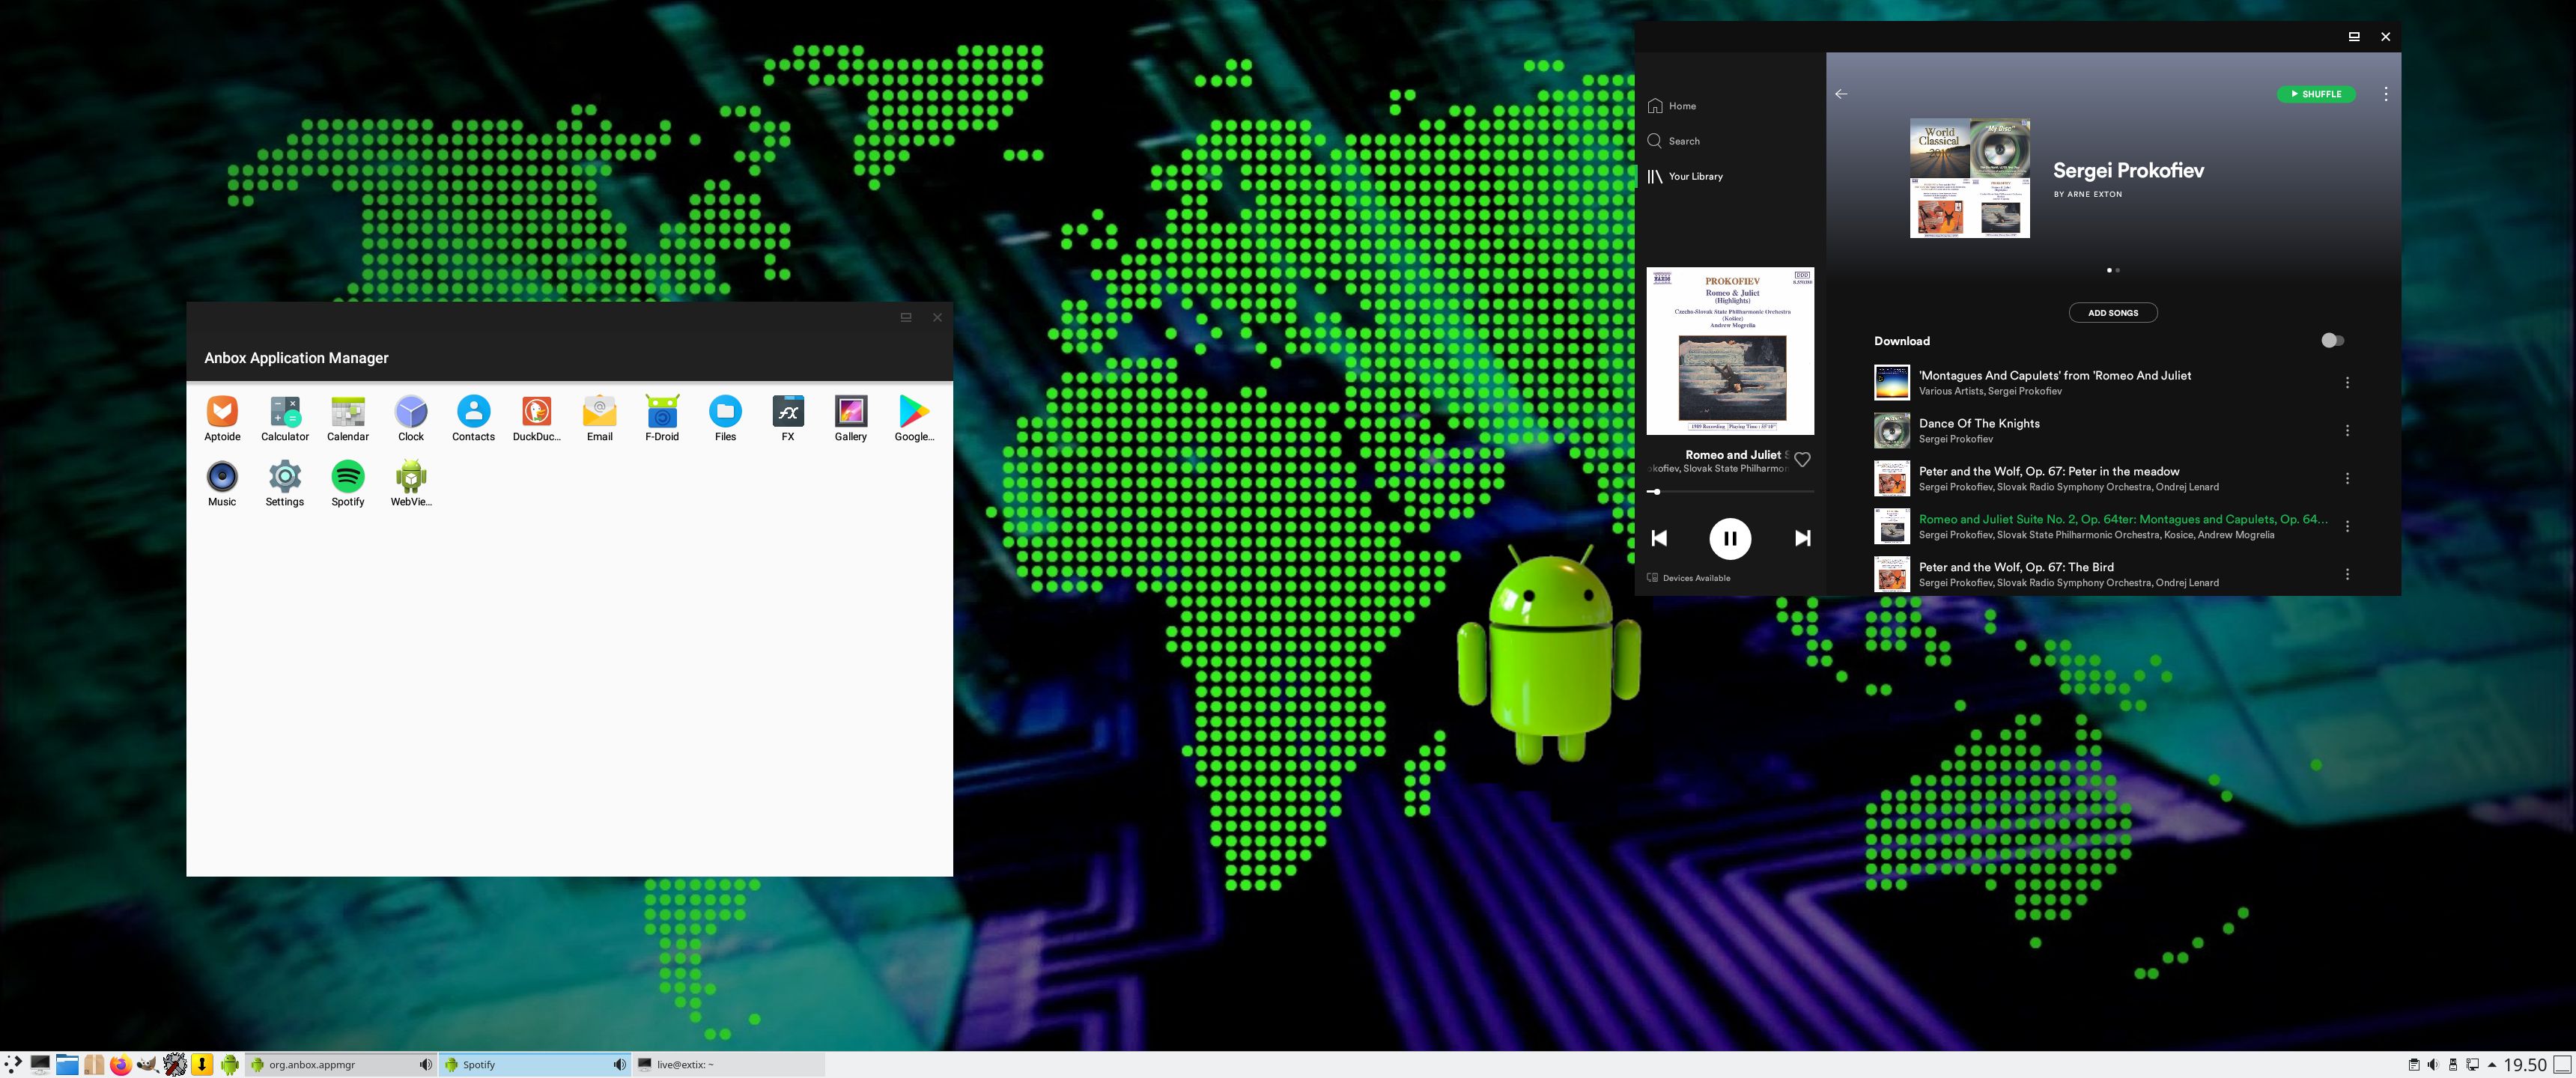Show desktop using the taskbar corner button
The width and height of the screenshot is (2576, 1078).
click(2563, 1065)
